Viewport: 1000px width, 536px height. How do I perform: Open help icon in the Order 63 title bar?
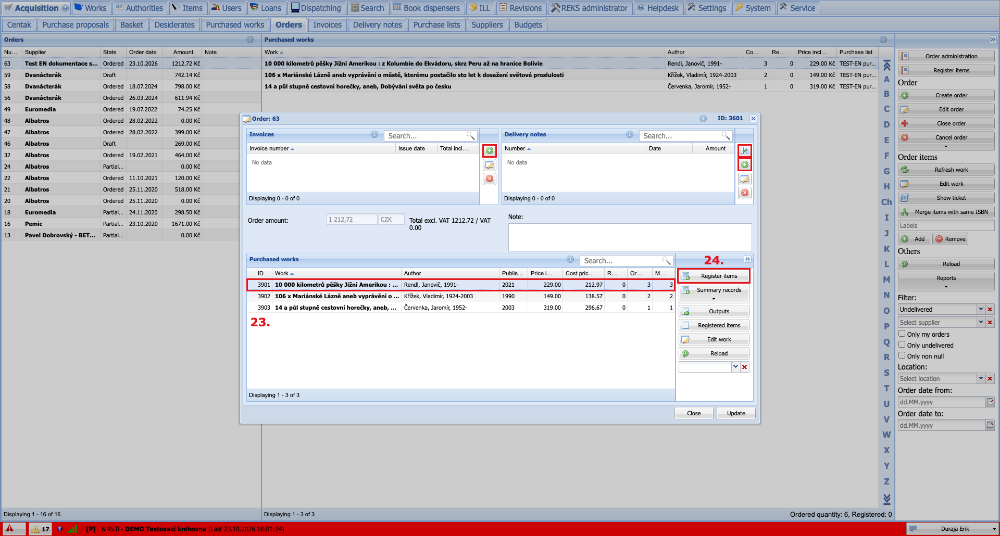(x=703, y=118)
